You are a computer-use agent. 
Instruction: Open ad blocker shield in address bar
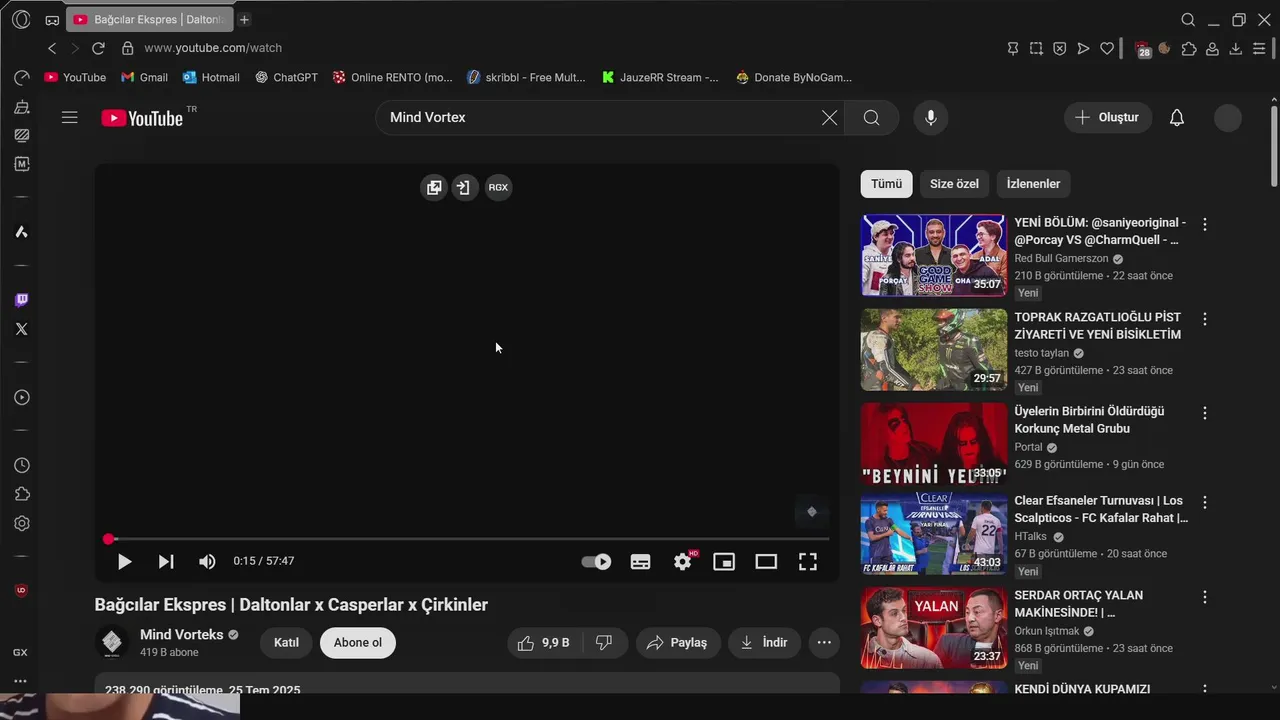[1059, 48]
